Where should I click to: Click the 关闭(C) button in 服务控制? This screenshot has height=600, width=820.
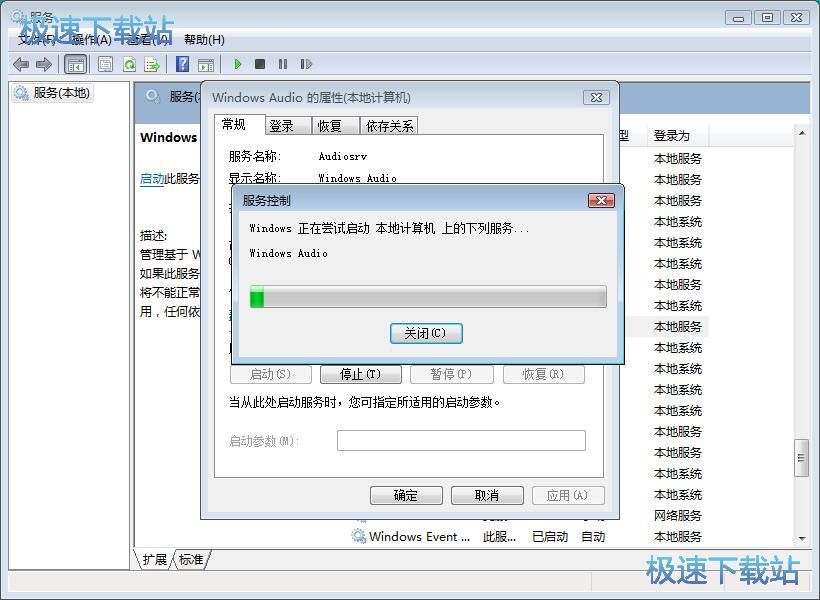[x=426, y=333]
